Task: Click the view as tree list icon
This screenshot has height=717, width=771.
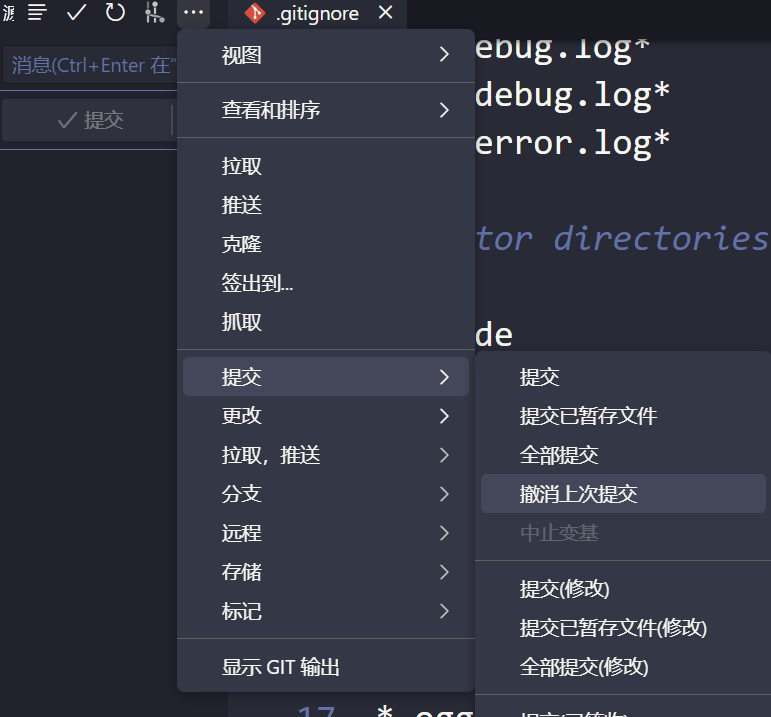Action: pos(37,12)
